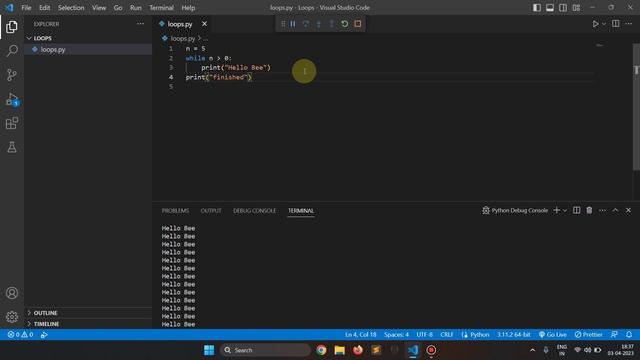Close the loops.py editor tab
This screenshot has width=640, height=360.
point(204,24)
